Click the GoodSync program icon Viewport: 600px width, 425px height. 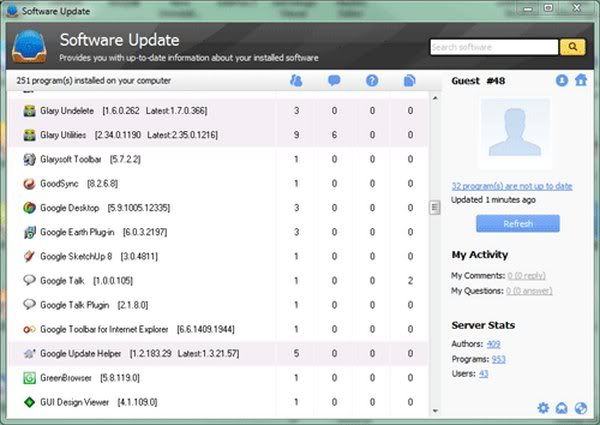click(x=29, y=184)
